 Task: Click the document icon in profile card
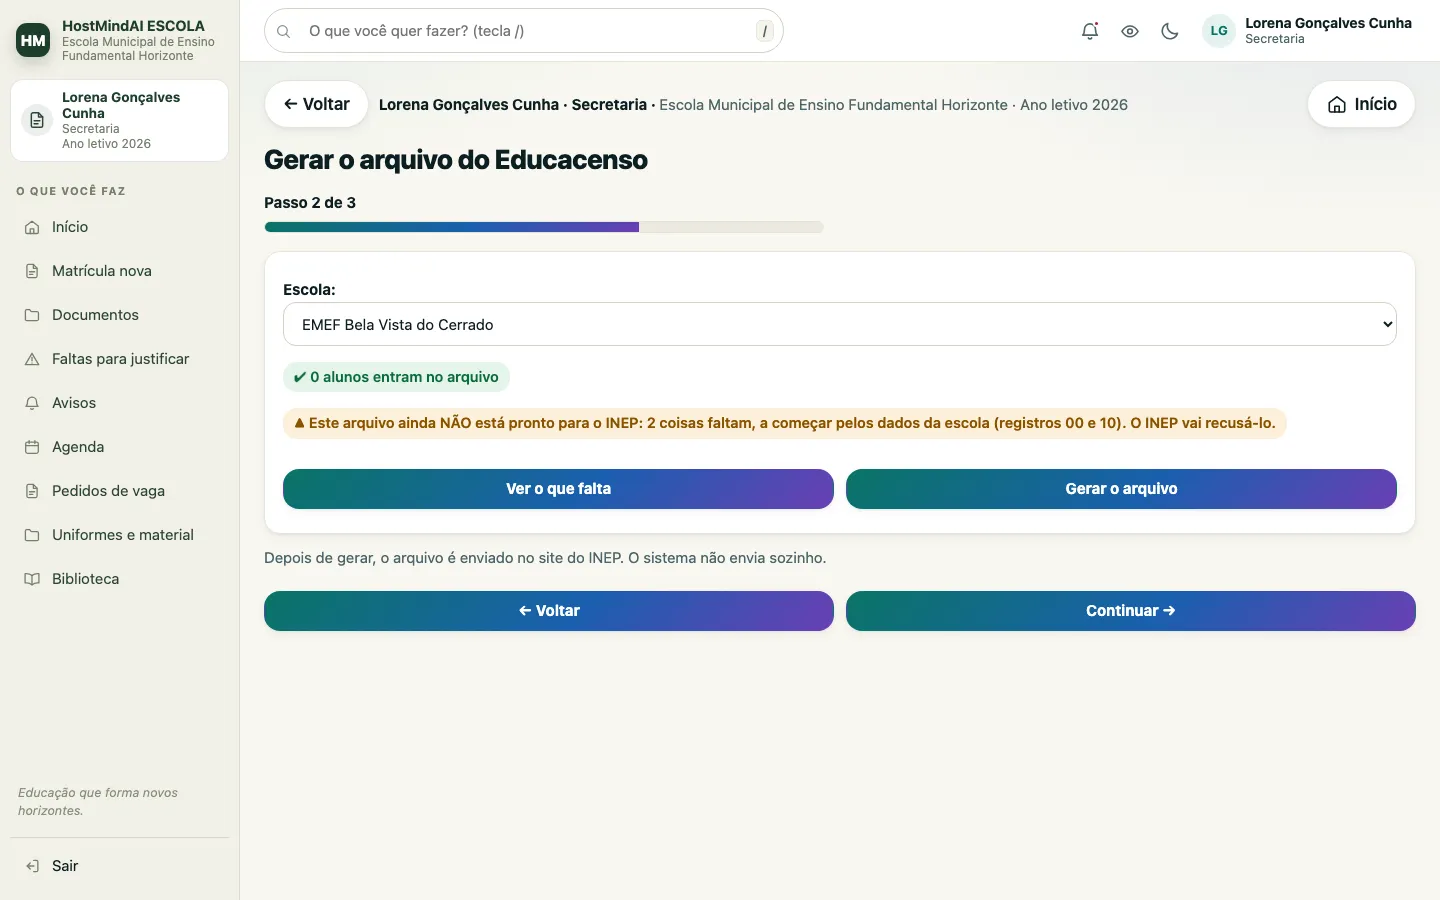click(x=37, y=120)
